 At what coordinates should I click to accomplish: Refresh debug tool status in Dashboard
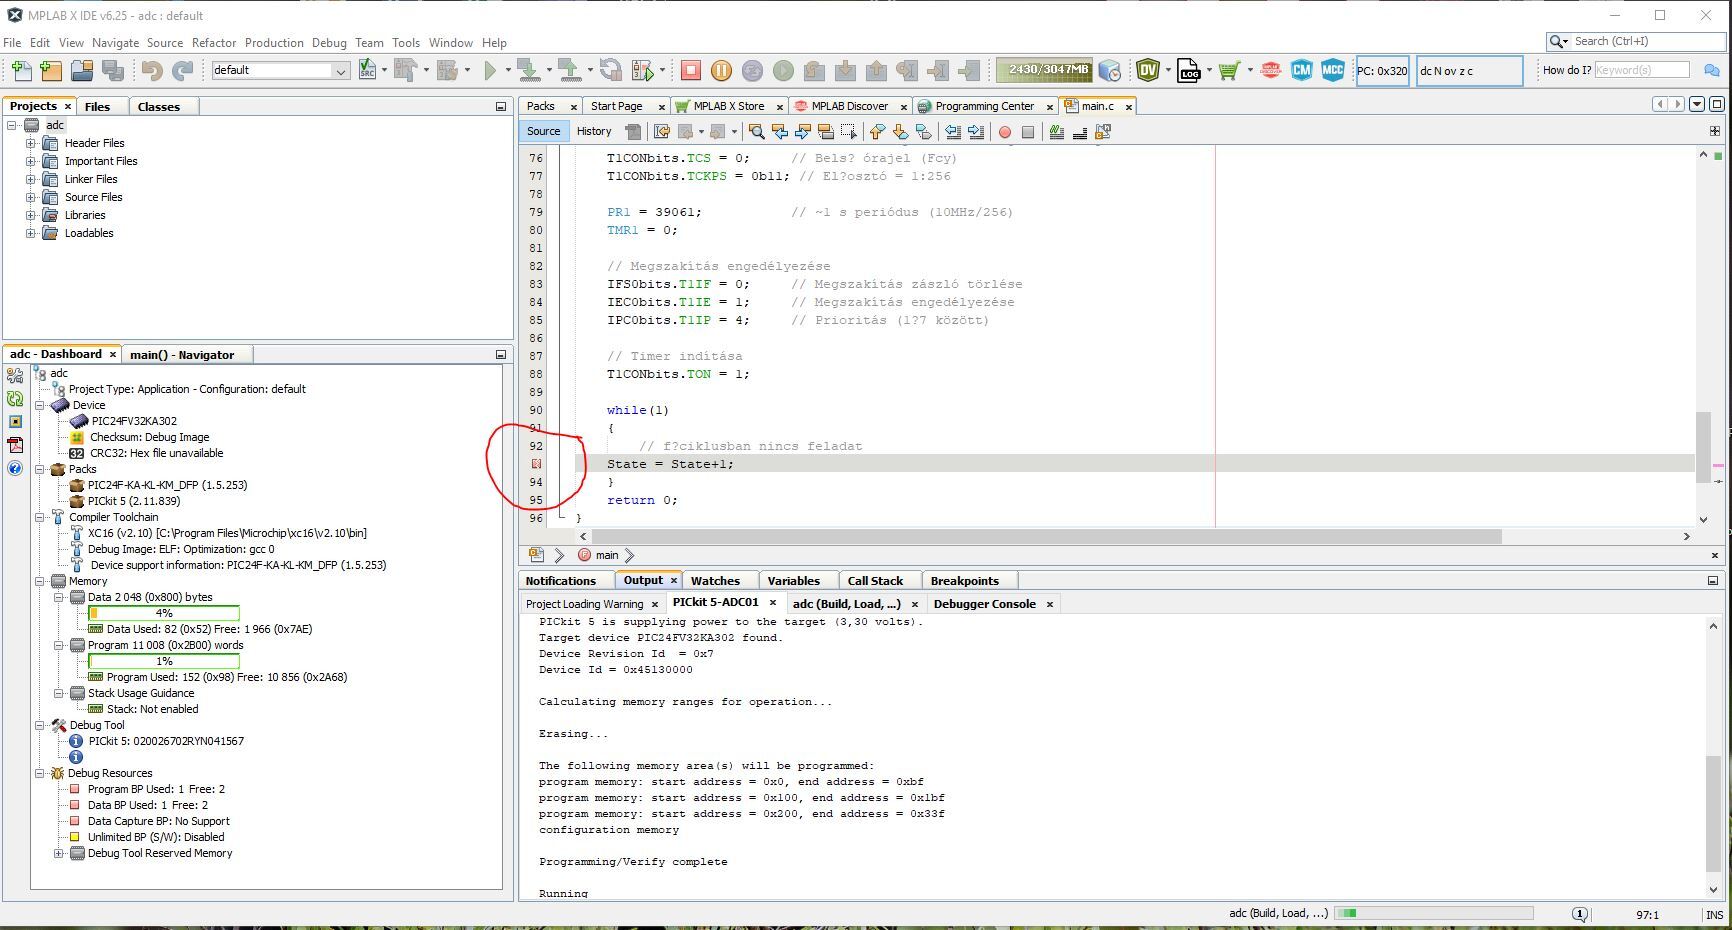click(x=15, y=399)
